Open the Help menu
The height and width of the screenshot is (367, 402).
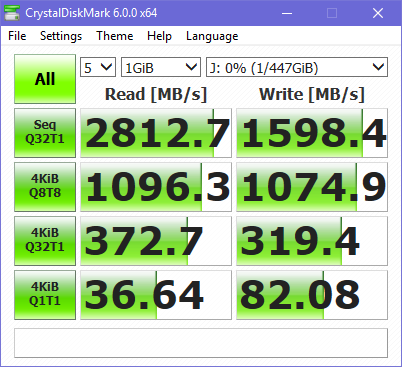coord(159,36)
